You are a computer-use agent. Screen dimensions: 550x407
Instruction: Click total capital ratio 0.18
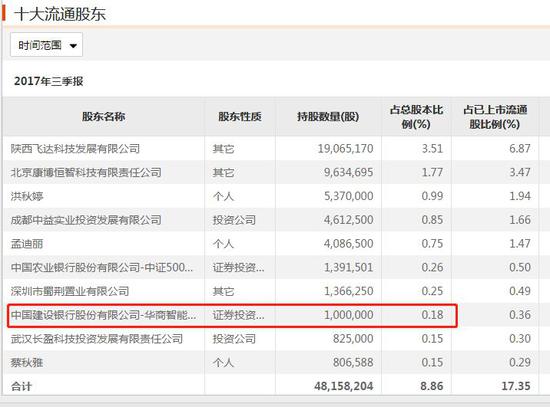click(432, 315)
